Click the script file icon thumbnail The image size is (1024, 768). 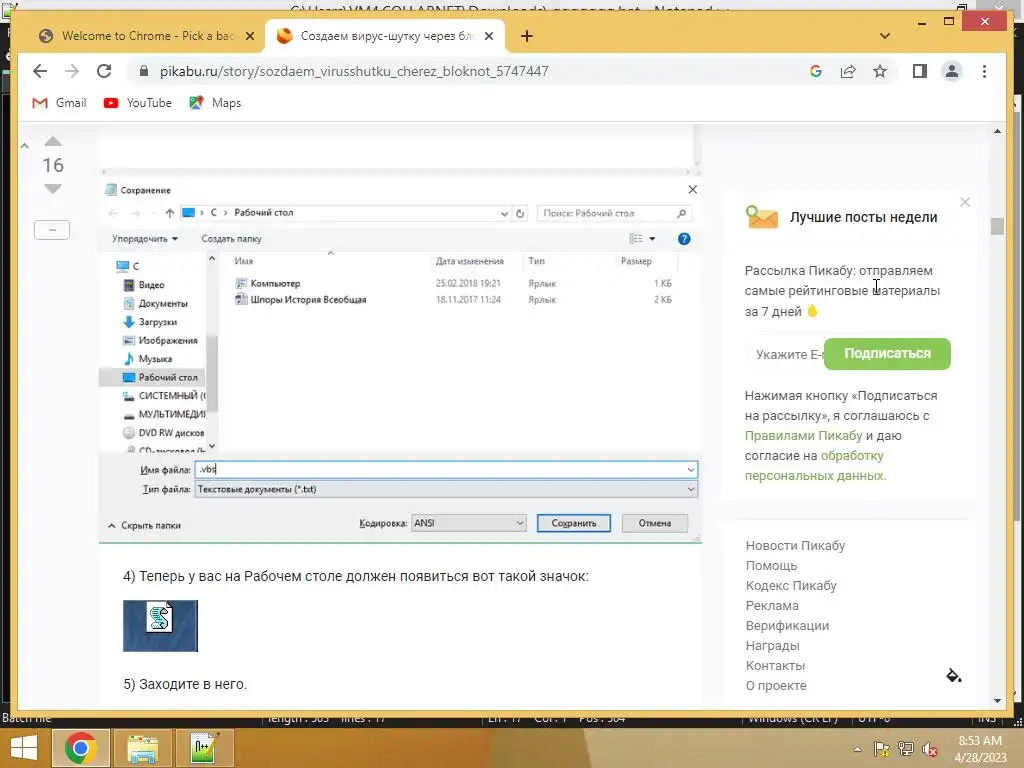point(160,626)
